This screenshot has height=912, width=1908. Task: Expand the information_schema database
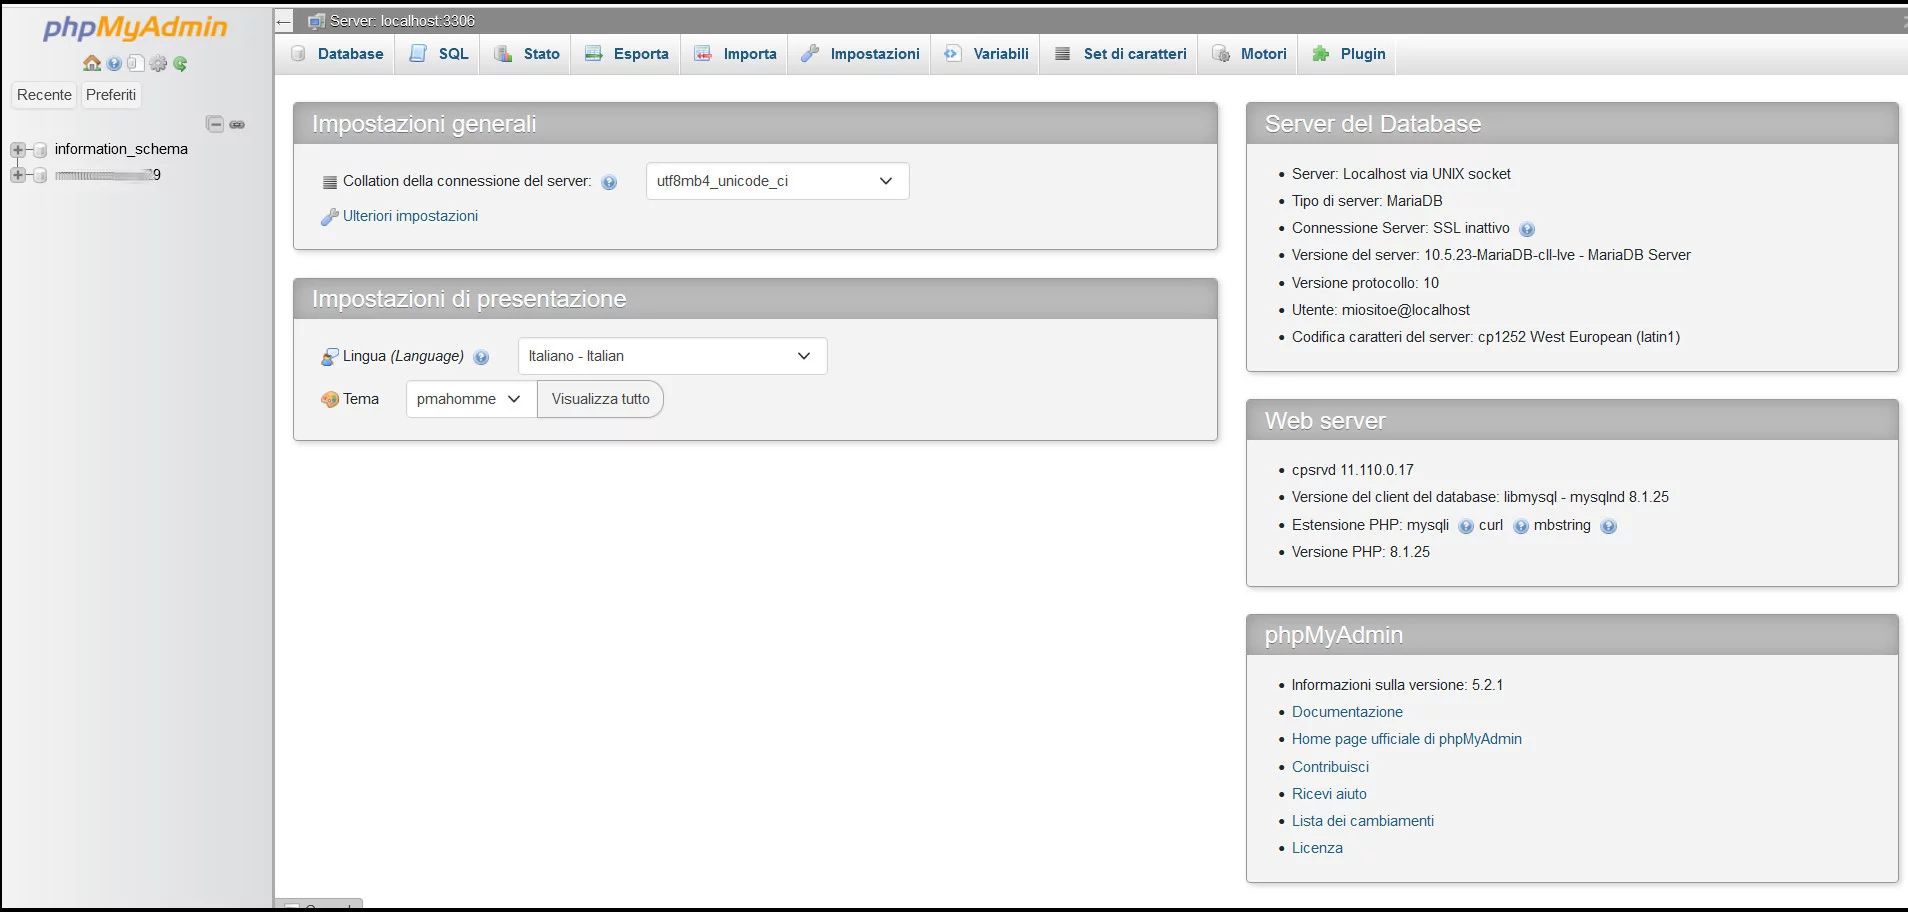[x=17, y=149]
